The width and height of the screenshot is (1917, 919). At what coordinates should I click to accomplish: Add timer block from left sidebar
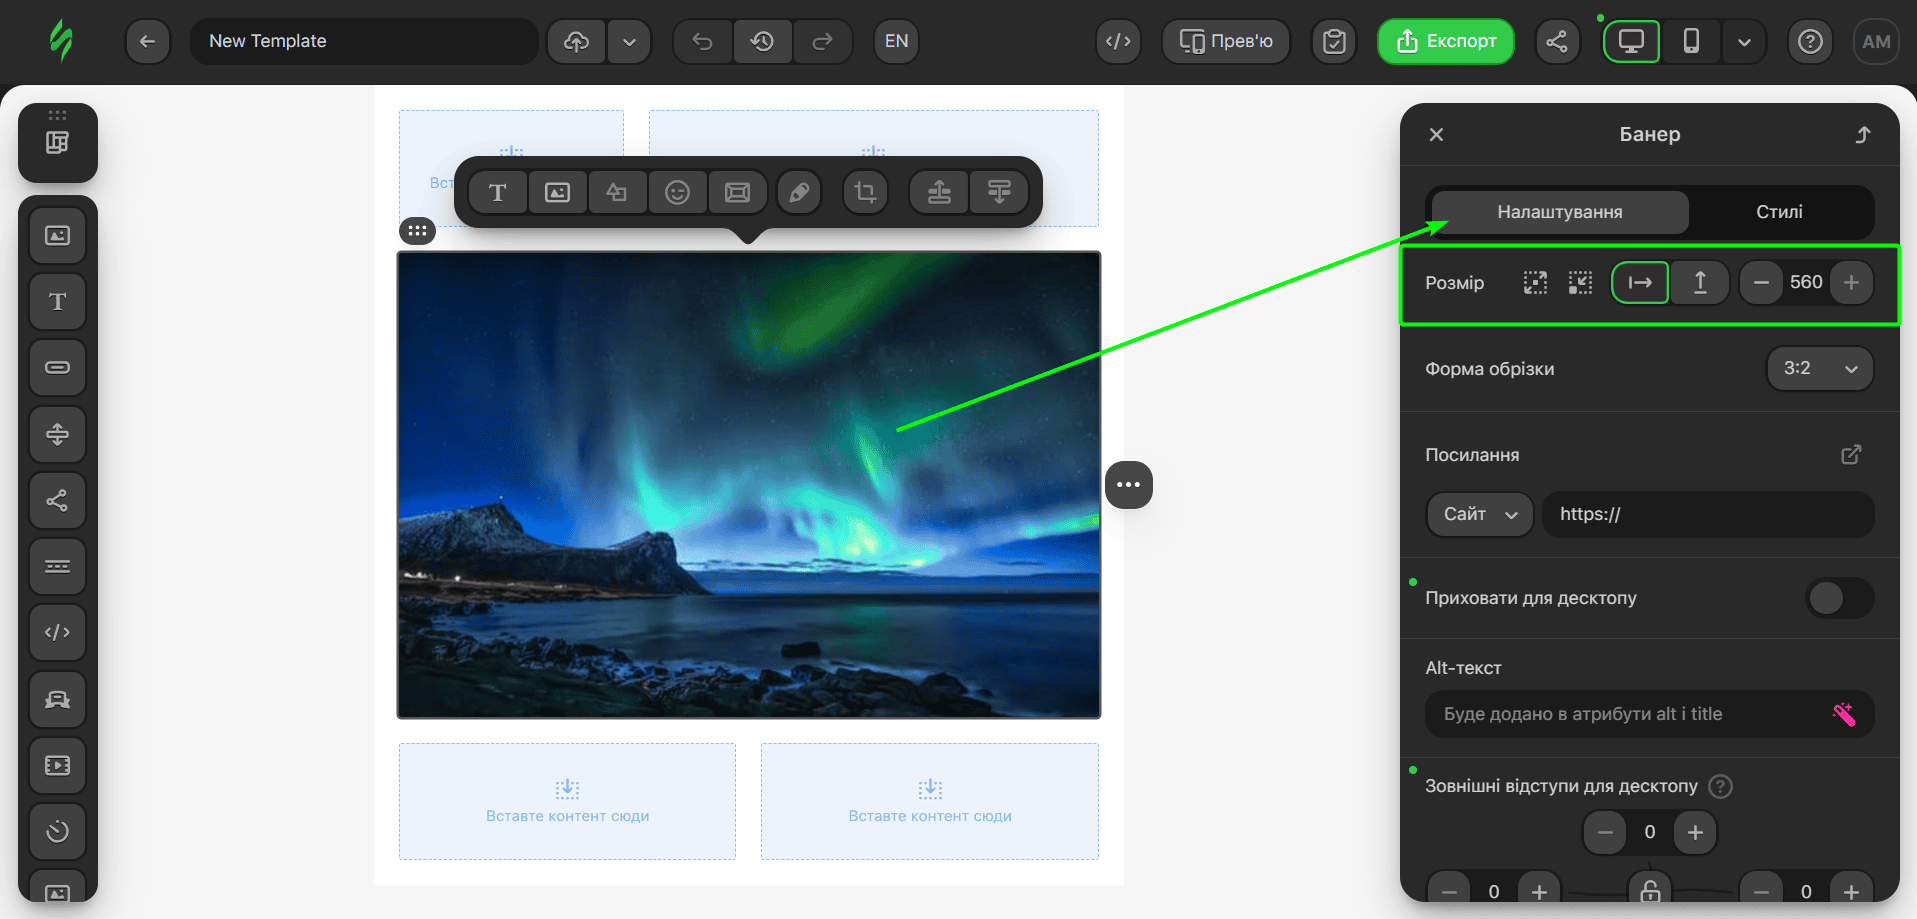pyautogui.click(x=58, y=831)
